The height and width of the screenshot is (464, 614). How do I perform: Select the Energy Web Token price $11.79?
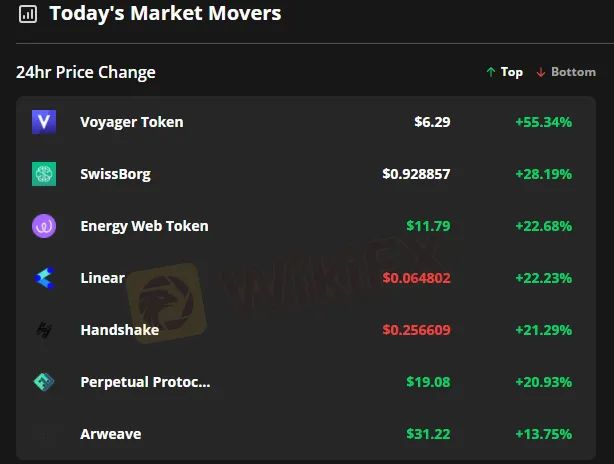[428, 226]
